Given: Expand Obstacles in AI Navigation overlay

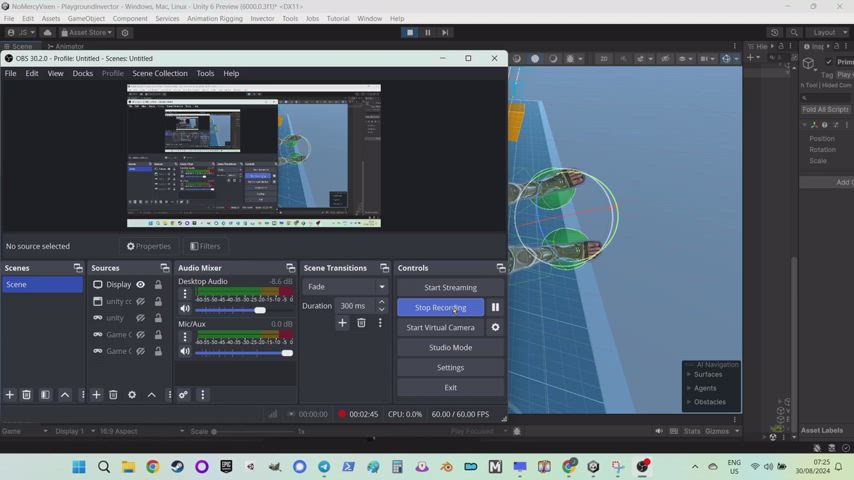Looking at the screenshot, I should pos(689,402).
